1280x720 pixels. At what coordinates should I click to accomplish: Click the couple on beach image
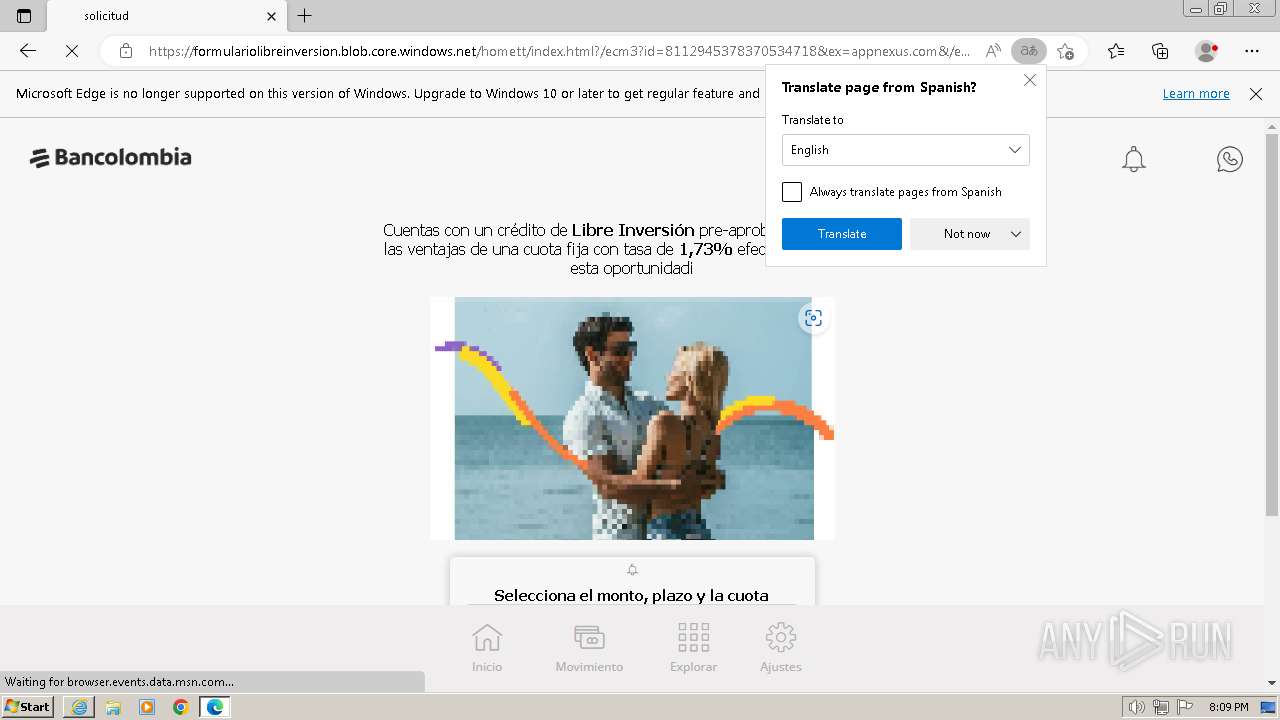tap(633, 418)
